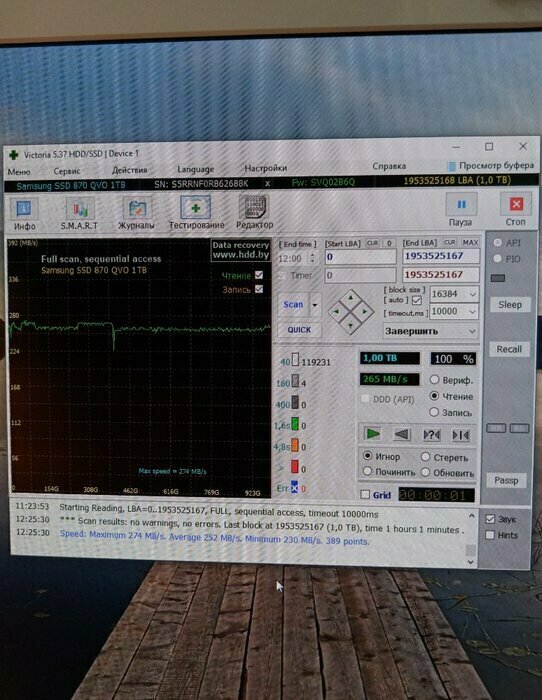Select the Вериф. mode radio button
Screen dimensions: 542x700
434,379
